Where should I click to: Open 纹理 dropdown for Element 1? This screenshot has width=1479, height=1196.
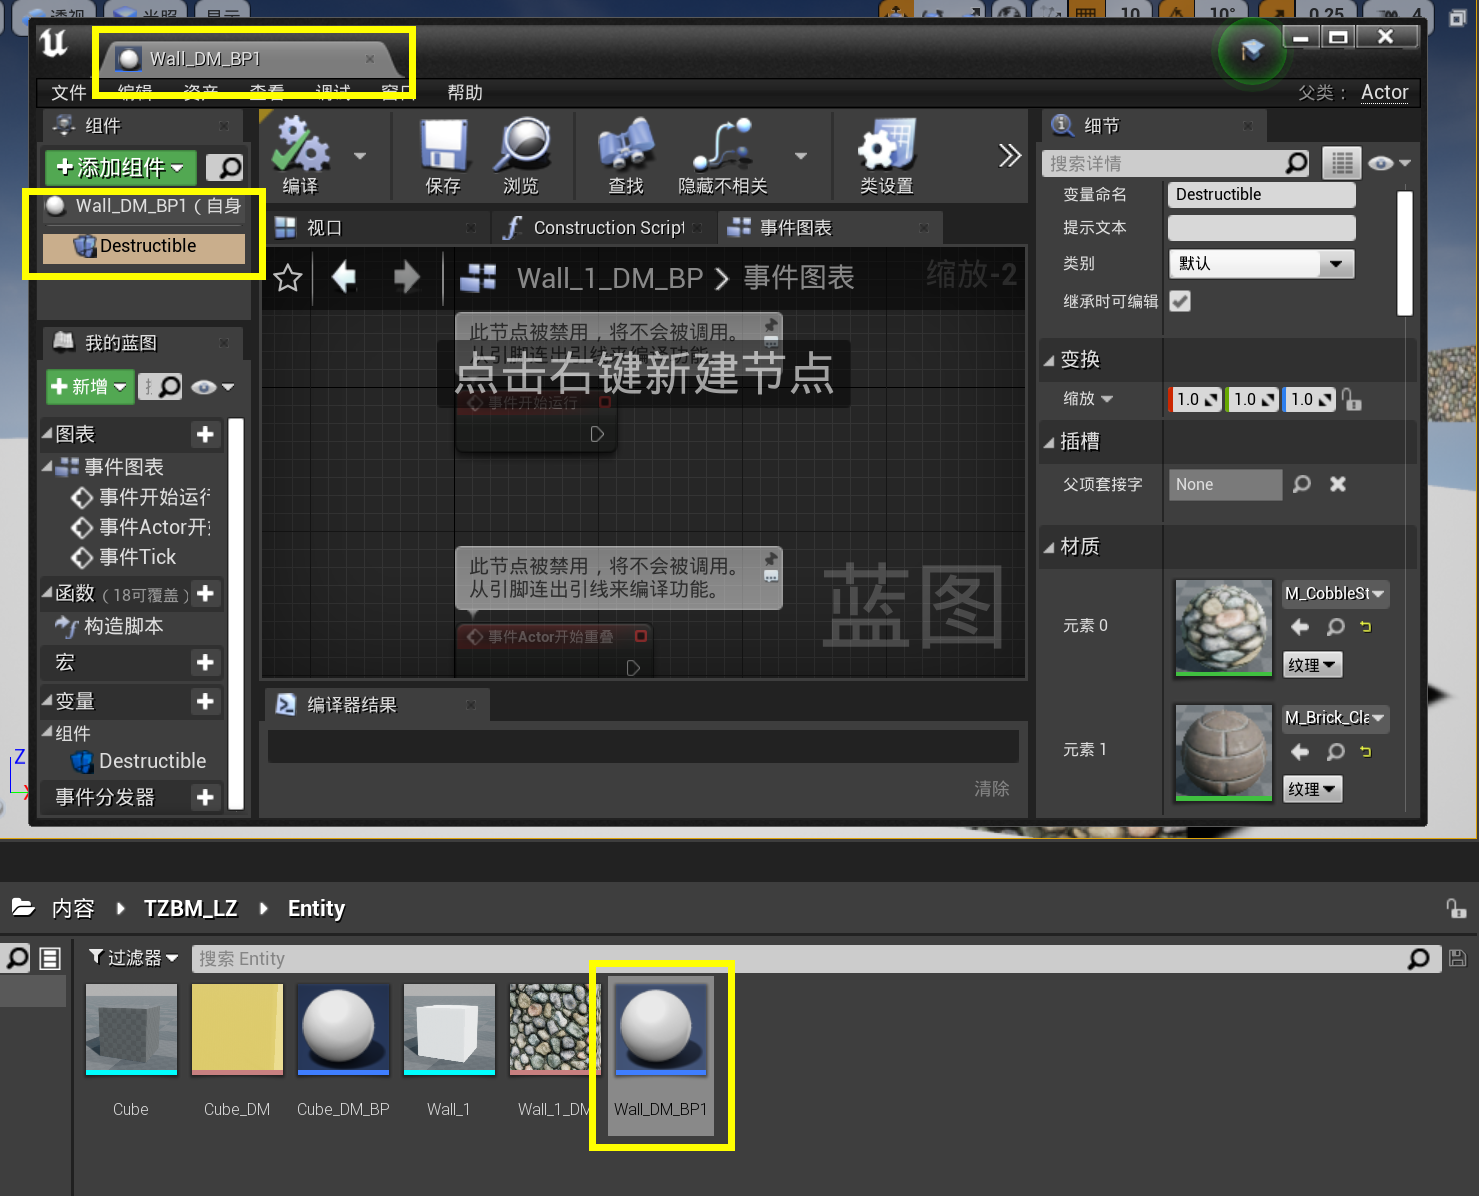[1312, 789]
